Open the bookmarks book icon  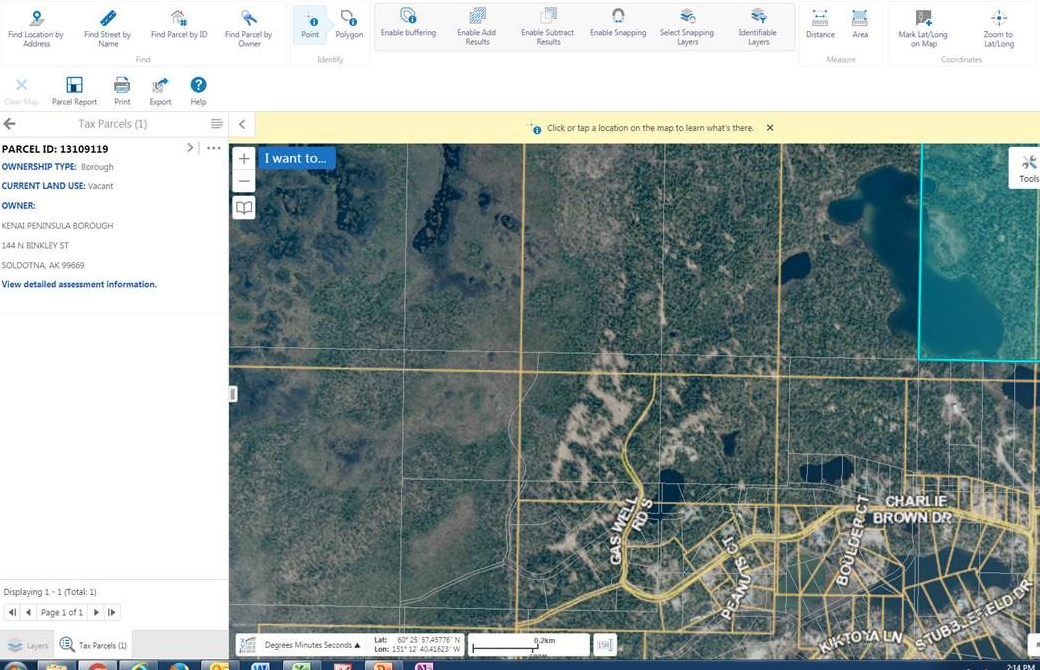click(x=244, y=208)
